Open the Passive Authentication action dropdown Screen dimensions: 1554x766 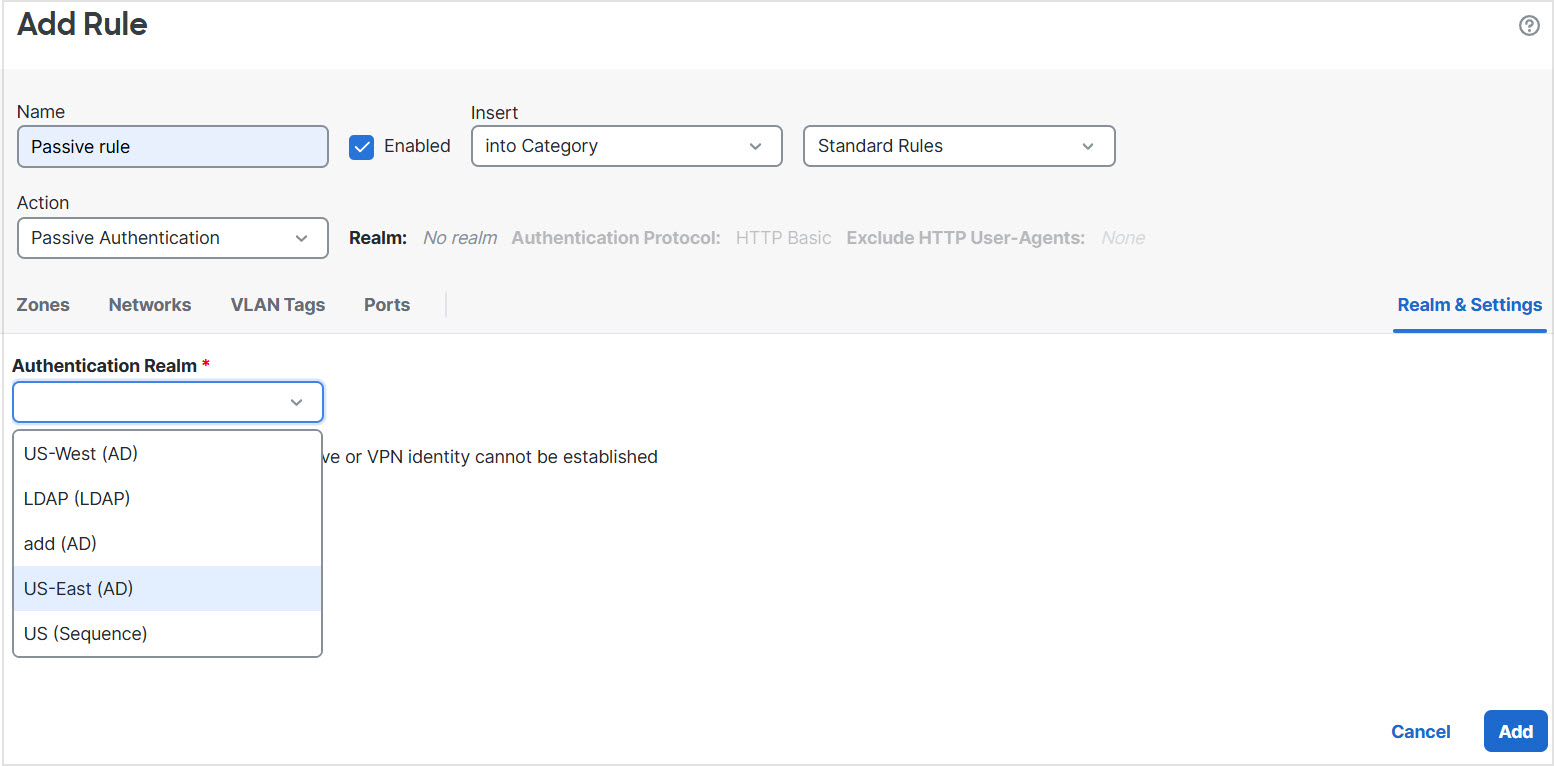[x=172, y=238]
